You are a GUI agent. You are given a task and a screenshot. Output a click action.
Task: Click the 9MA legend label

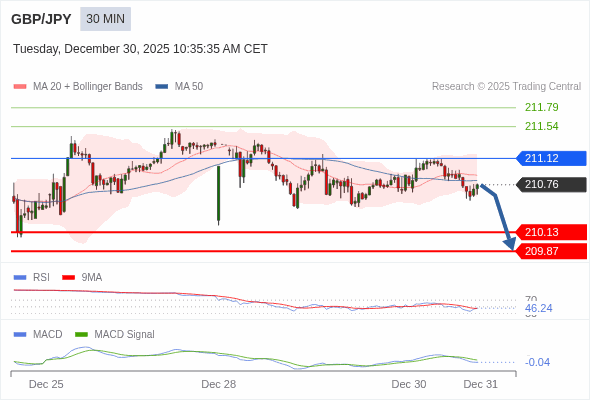tap(92, 278)
